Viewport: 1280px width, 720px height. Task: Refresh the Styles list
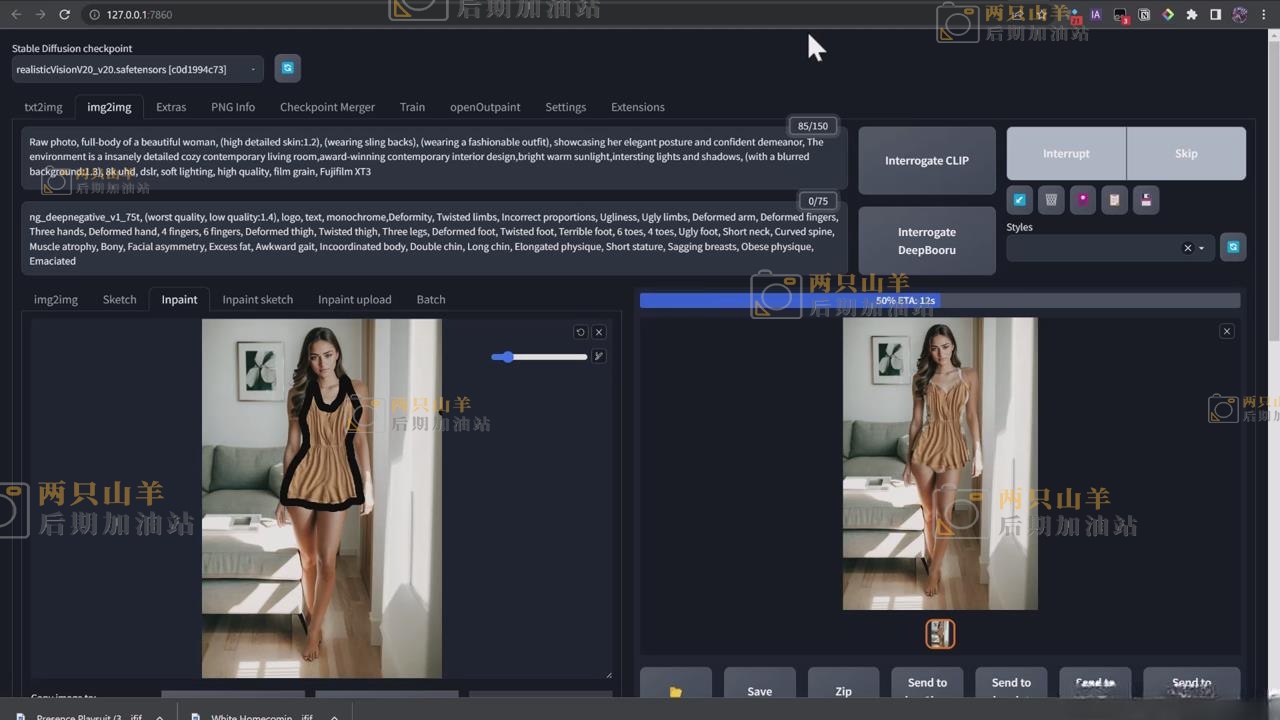coord(1233,247)
